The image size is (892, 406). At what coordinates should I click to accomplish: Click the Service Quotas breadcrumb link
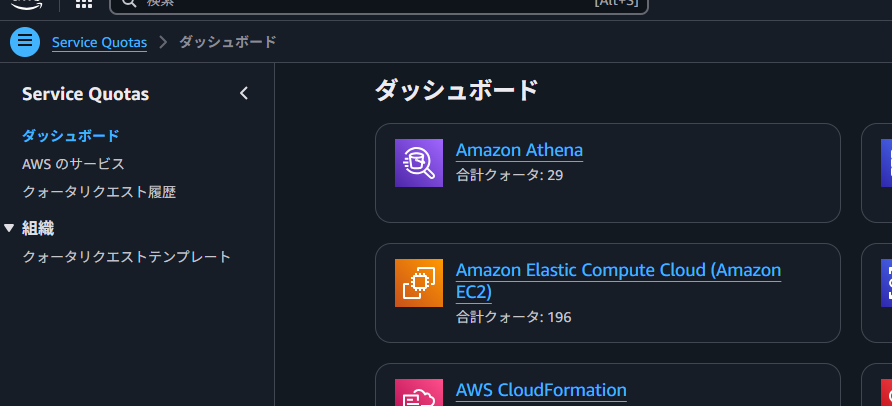coord(100,42)
